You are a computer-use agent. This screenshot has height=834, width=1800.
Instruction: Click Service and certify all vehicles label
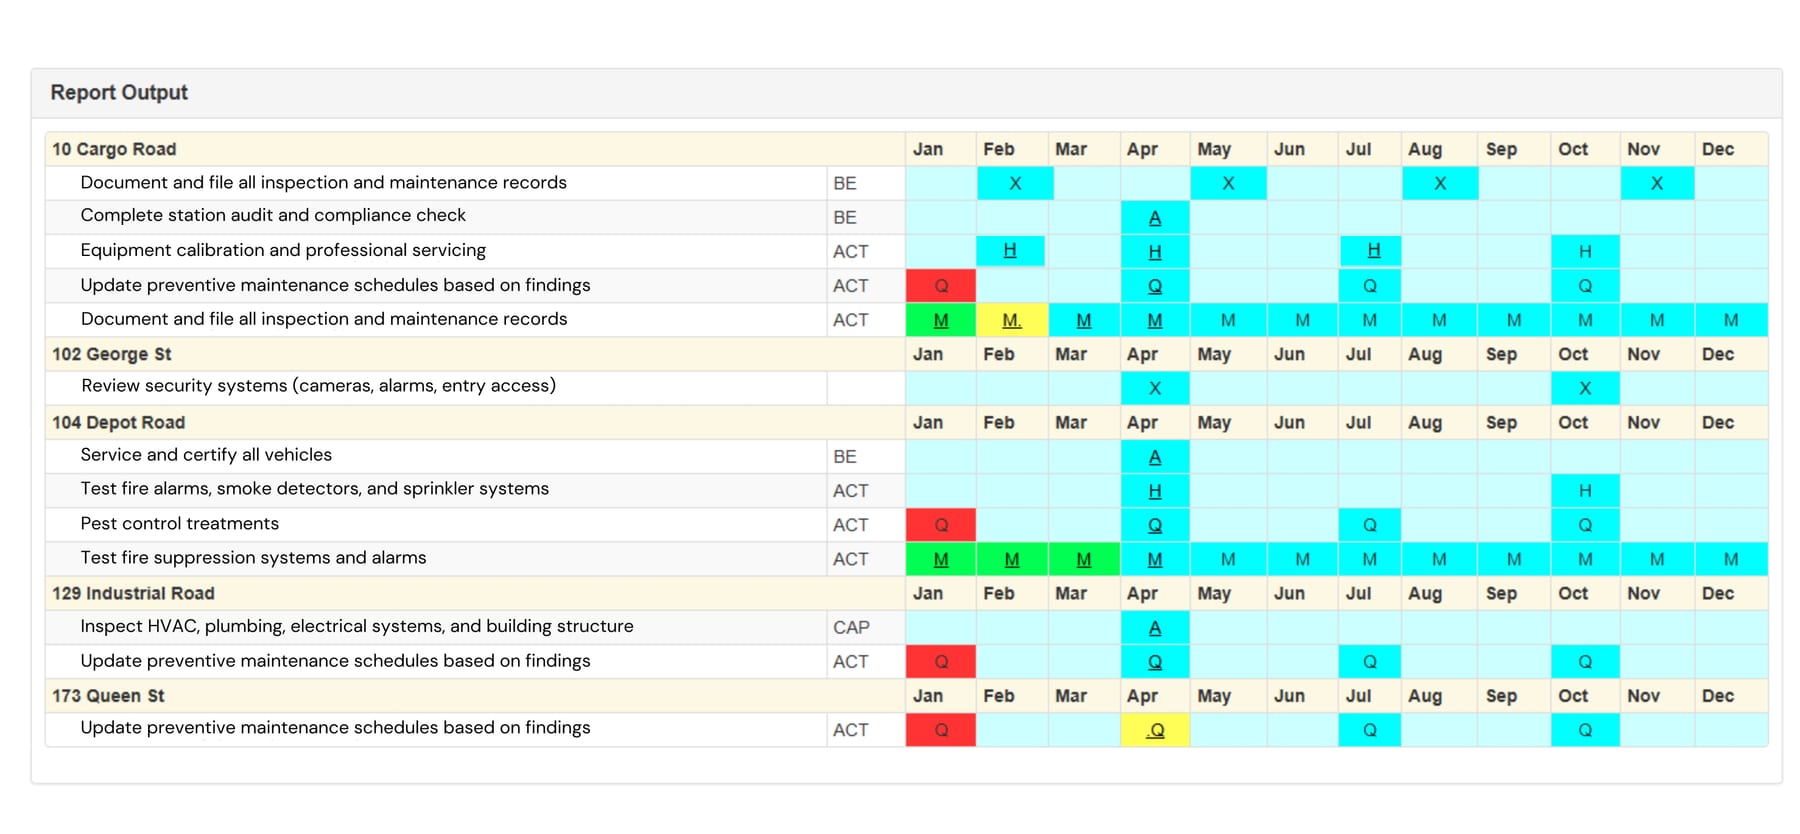click(x=206, y=454)
